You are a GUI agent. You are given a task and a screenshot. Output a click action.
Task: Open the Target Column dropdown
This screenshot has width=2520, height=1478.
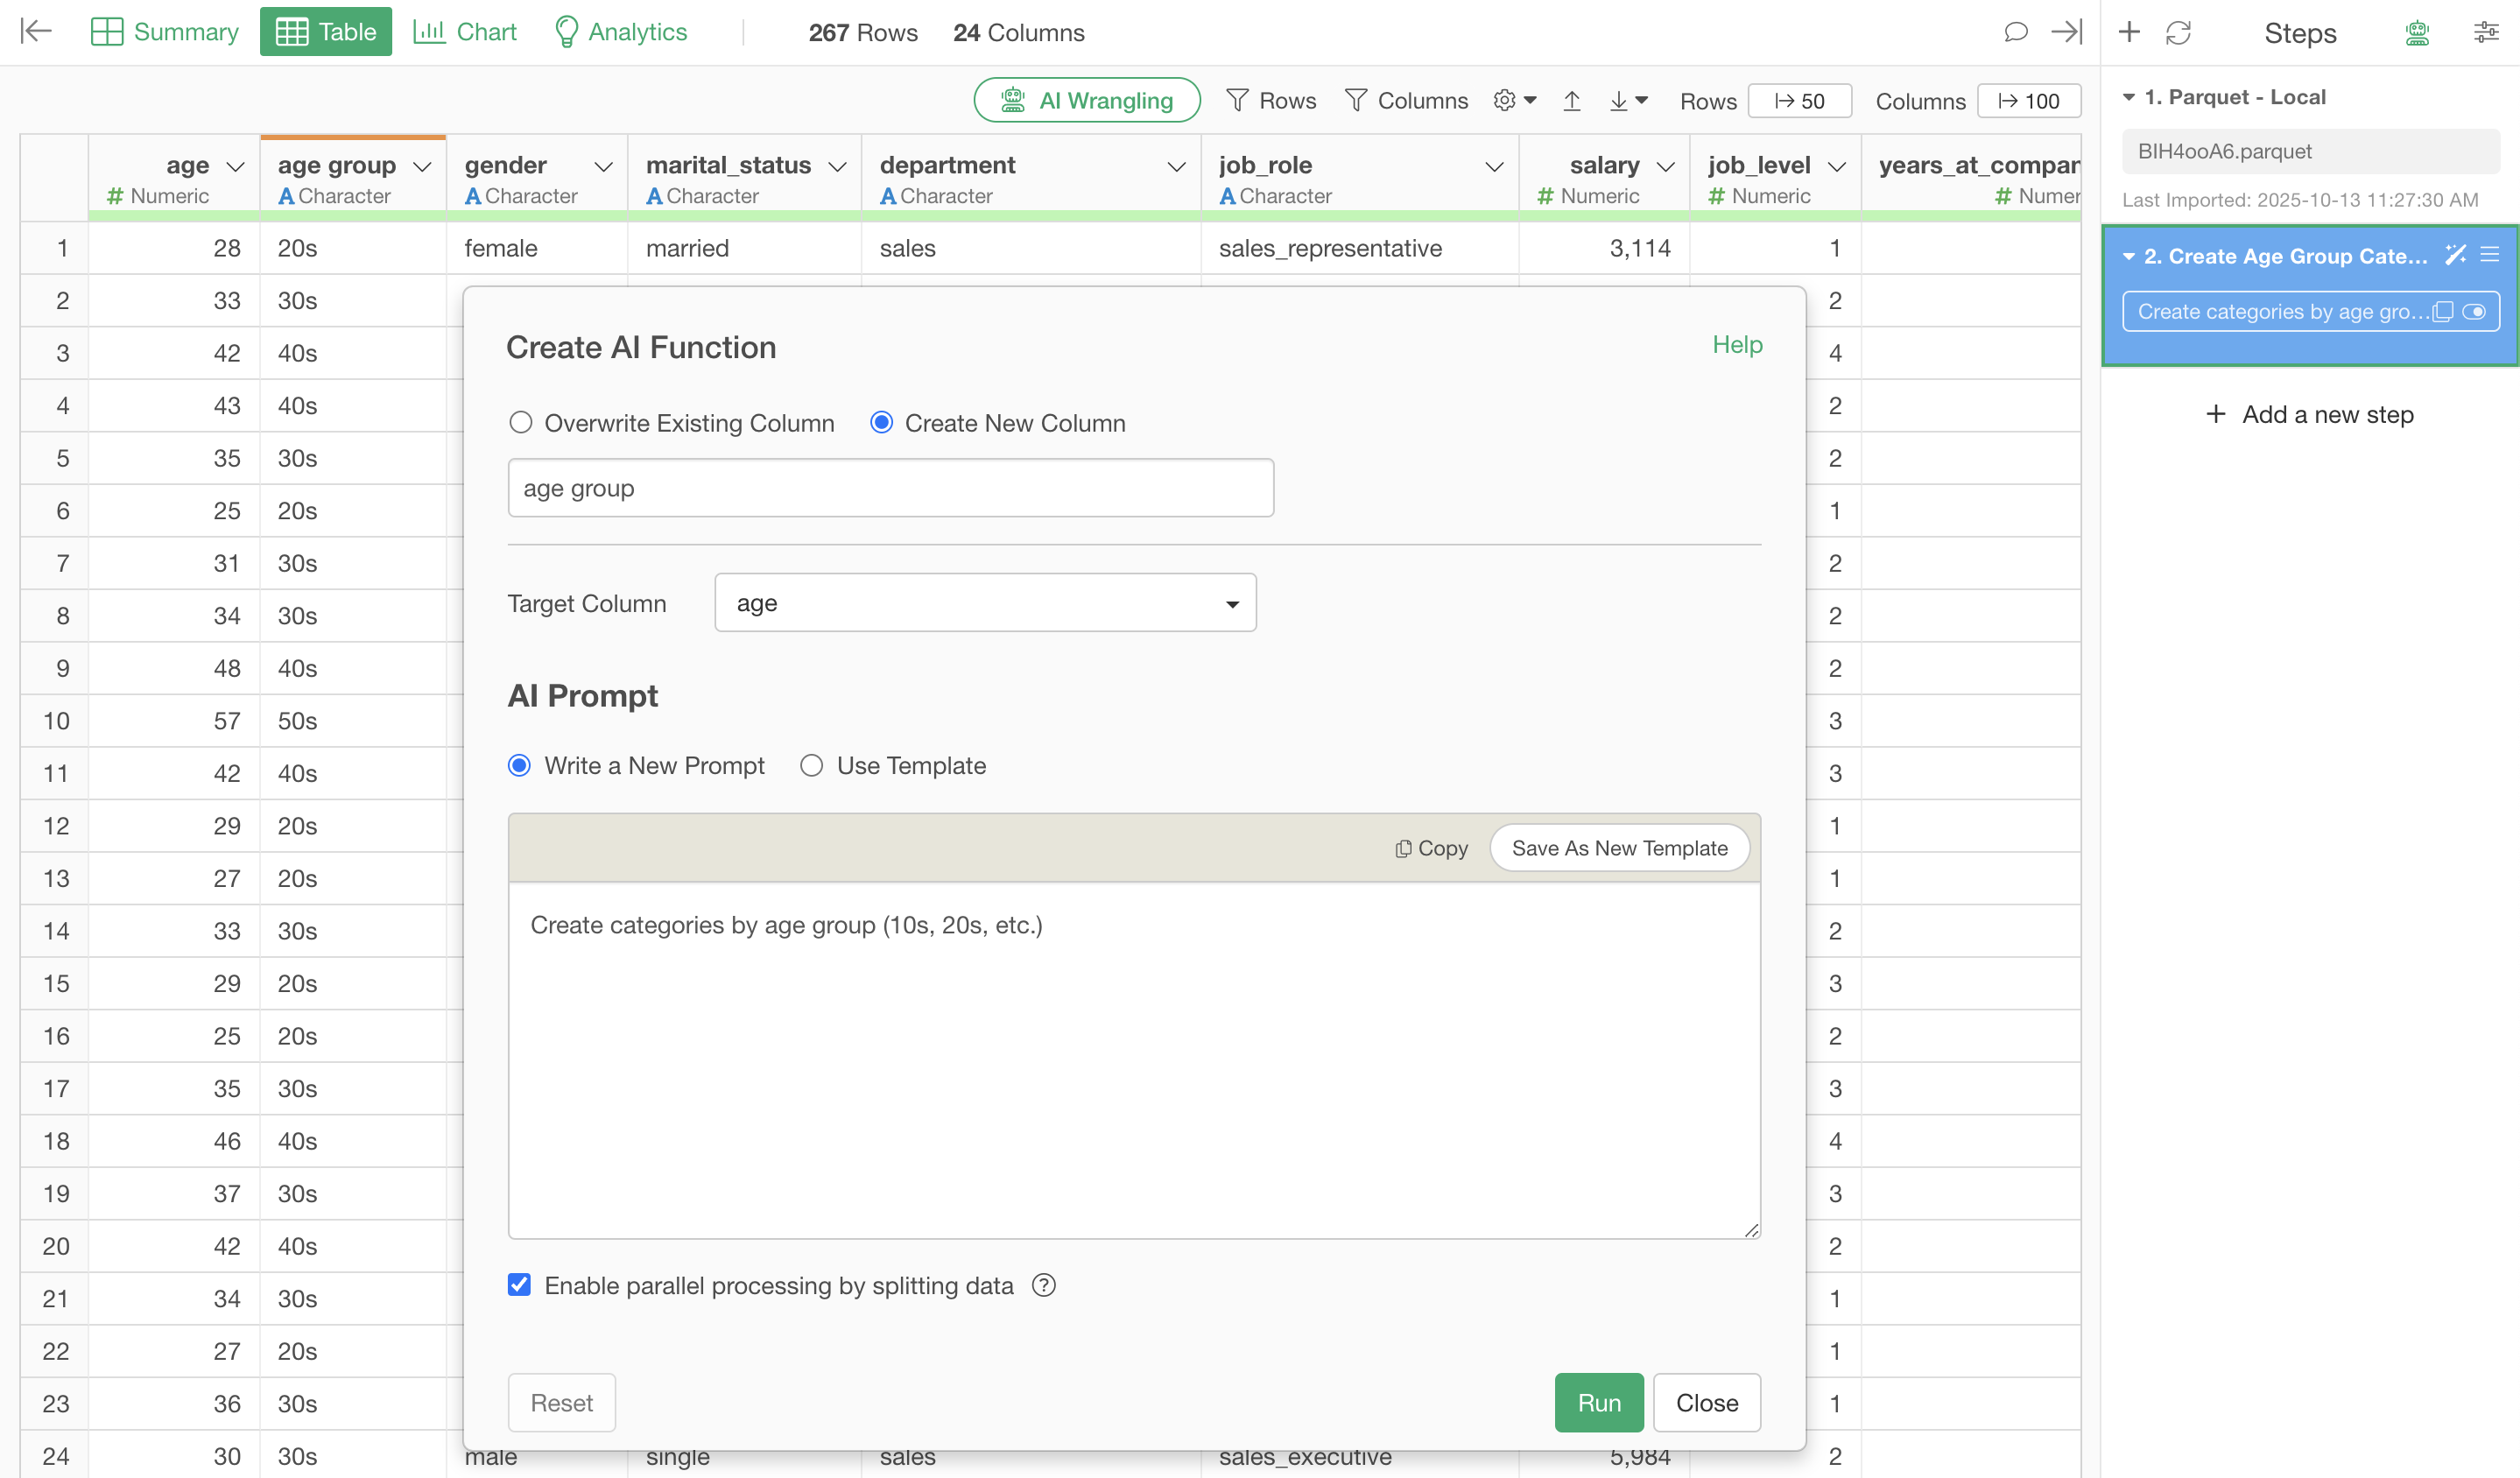tap(984, 603)
